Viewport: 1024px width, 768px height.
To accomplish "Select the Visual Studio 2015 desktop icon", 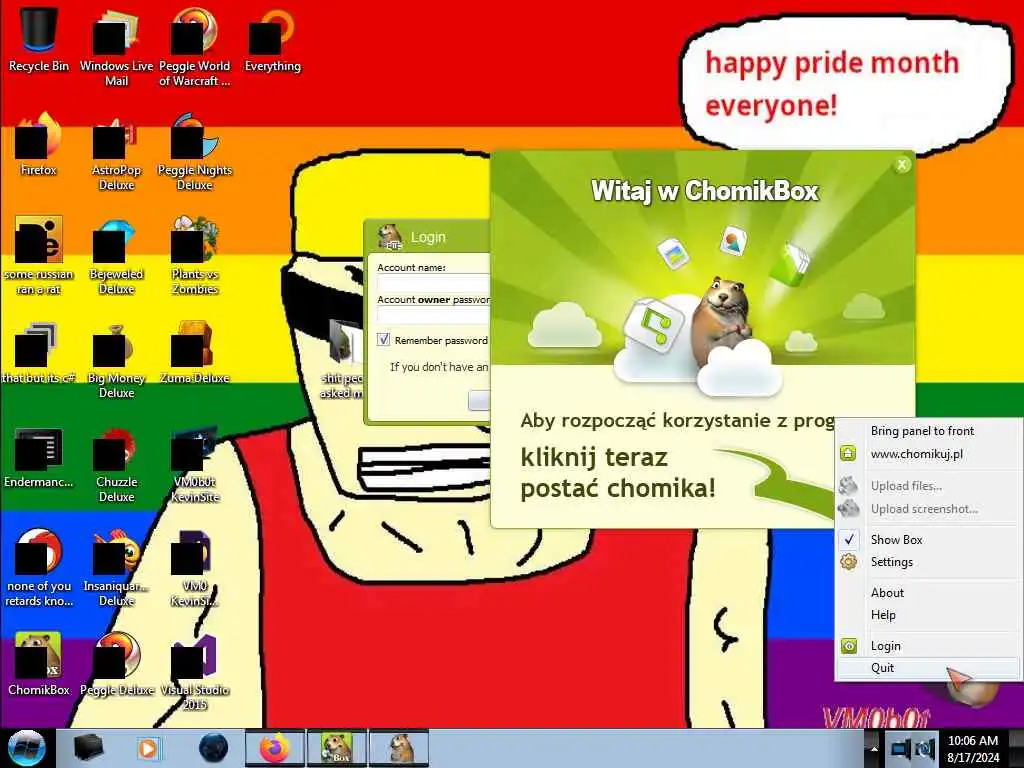I will 195,673.
